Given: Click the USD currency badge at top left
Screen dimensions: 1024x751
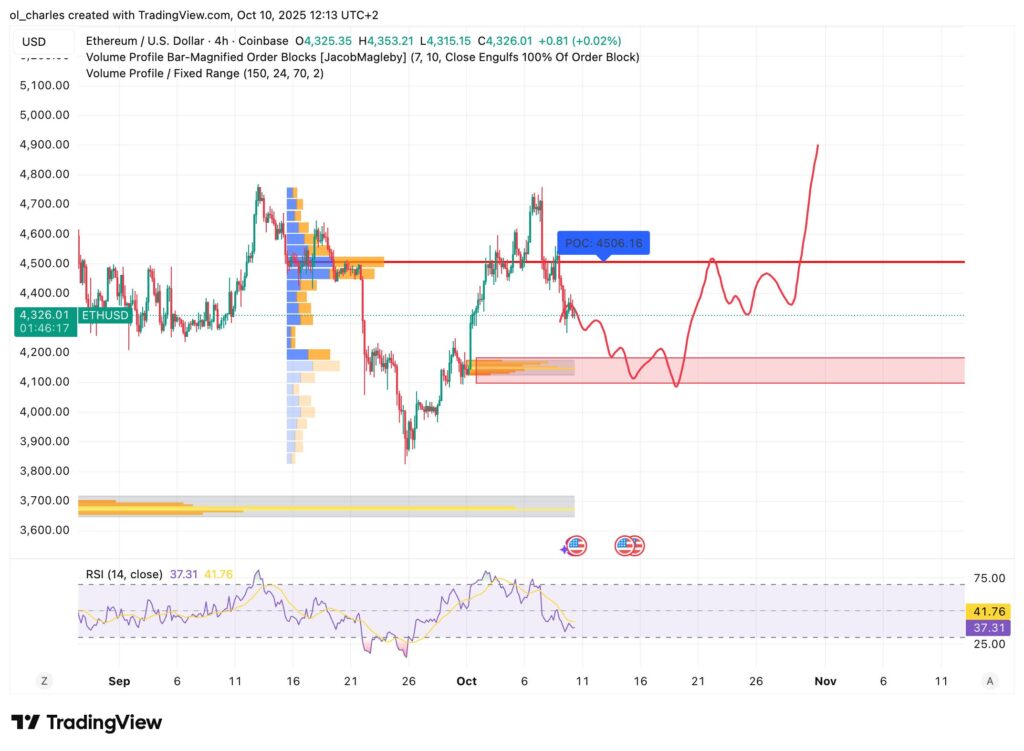Looking at the screenshot, I should 33,41.
